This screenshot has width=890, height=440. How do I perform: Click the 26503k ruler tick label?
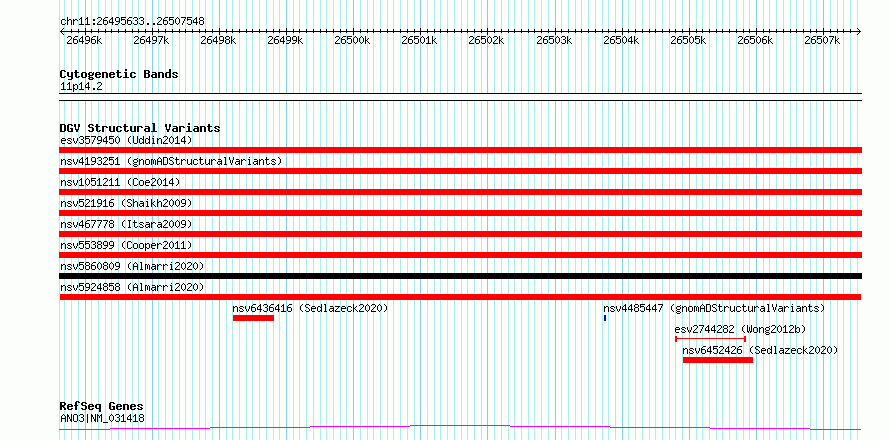[x=554, y=40]
